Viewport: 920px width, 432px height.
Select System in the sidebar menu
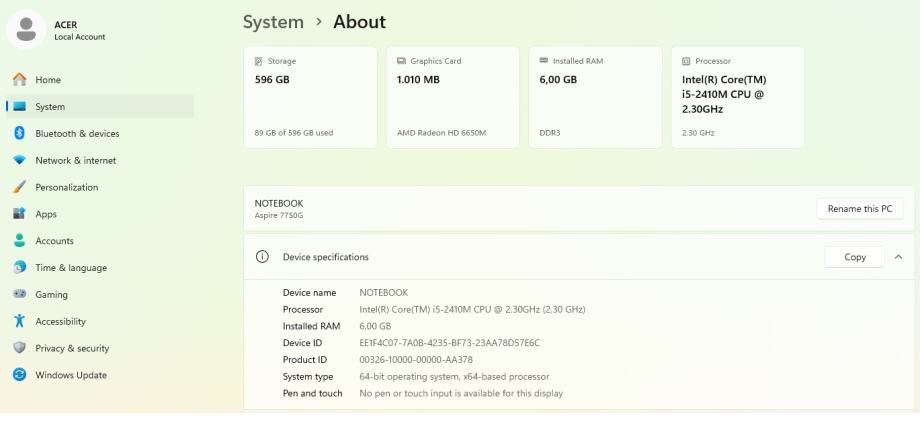click(50, 107)
